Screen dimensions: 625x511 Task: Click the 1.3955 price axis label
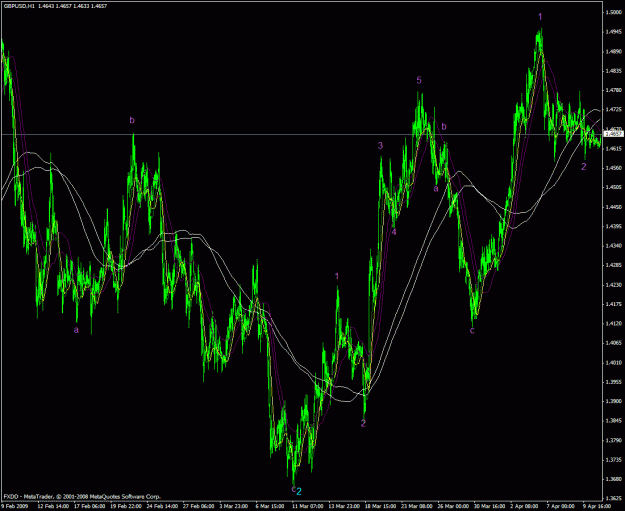pos(614,382)
